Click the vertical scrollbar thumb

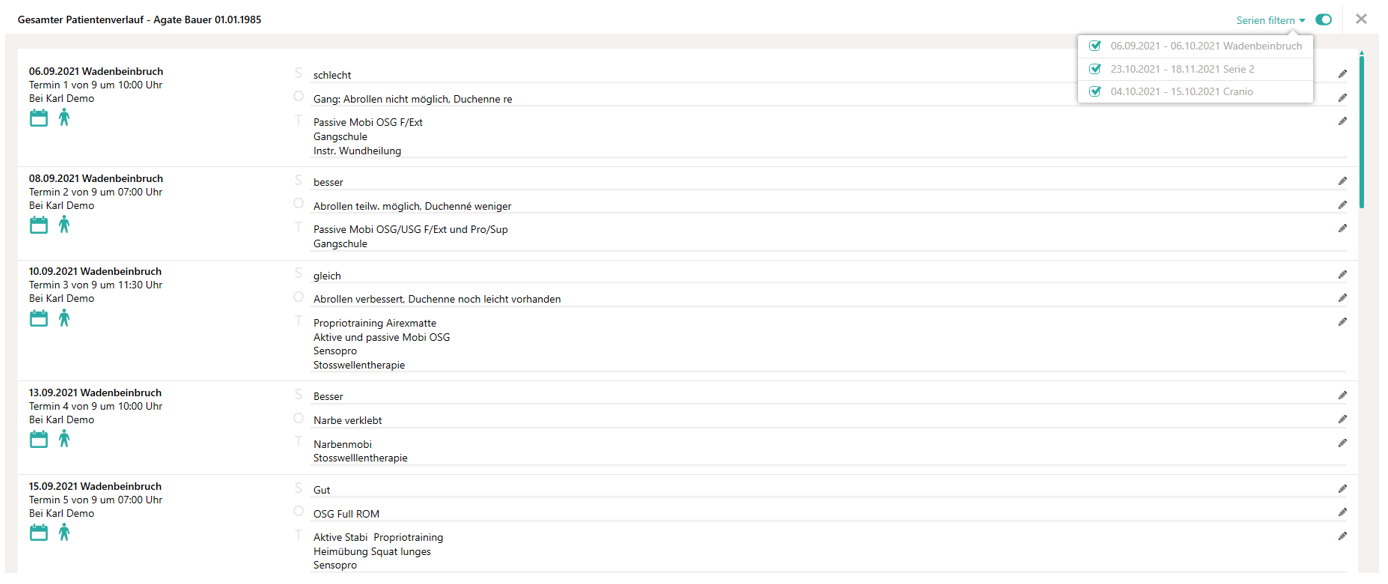(1362, 130)
